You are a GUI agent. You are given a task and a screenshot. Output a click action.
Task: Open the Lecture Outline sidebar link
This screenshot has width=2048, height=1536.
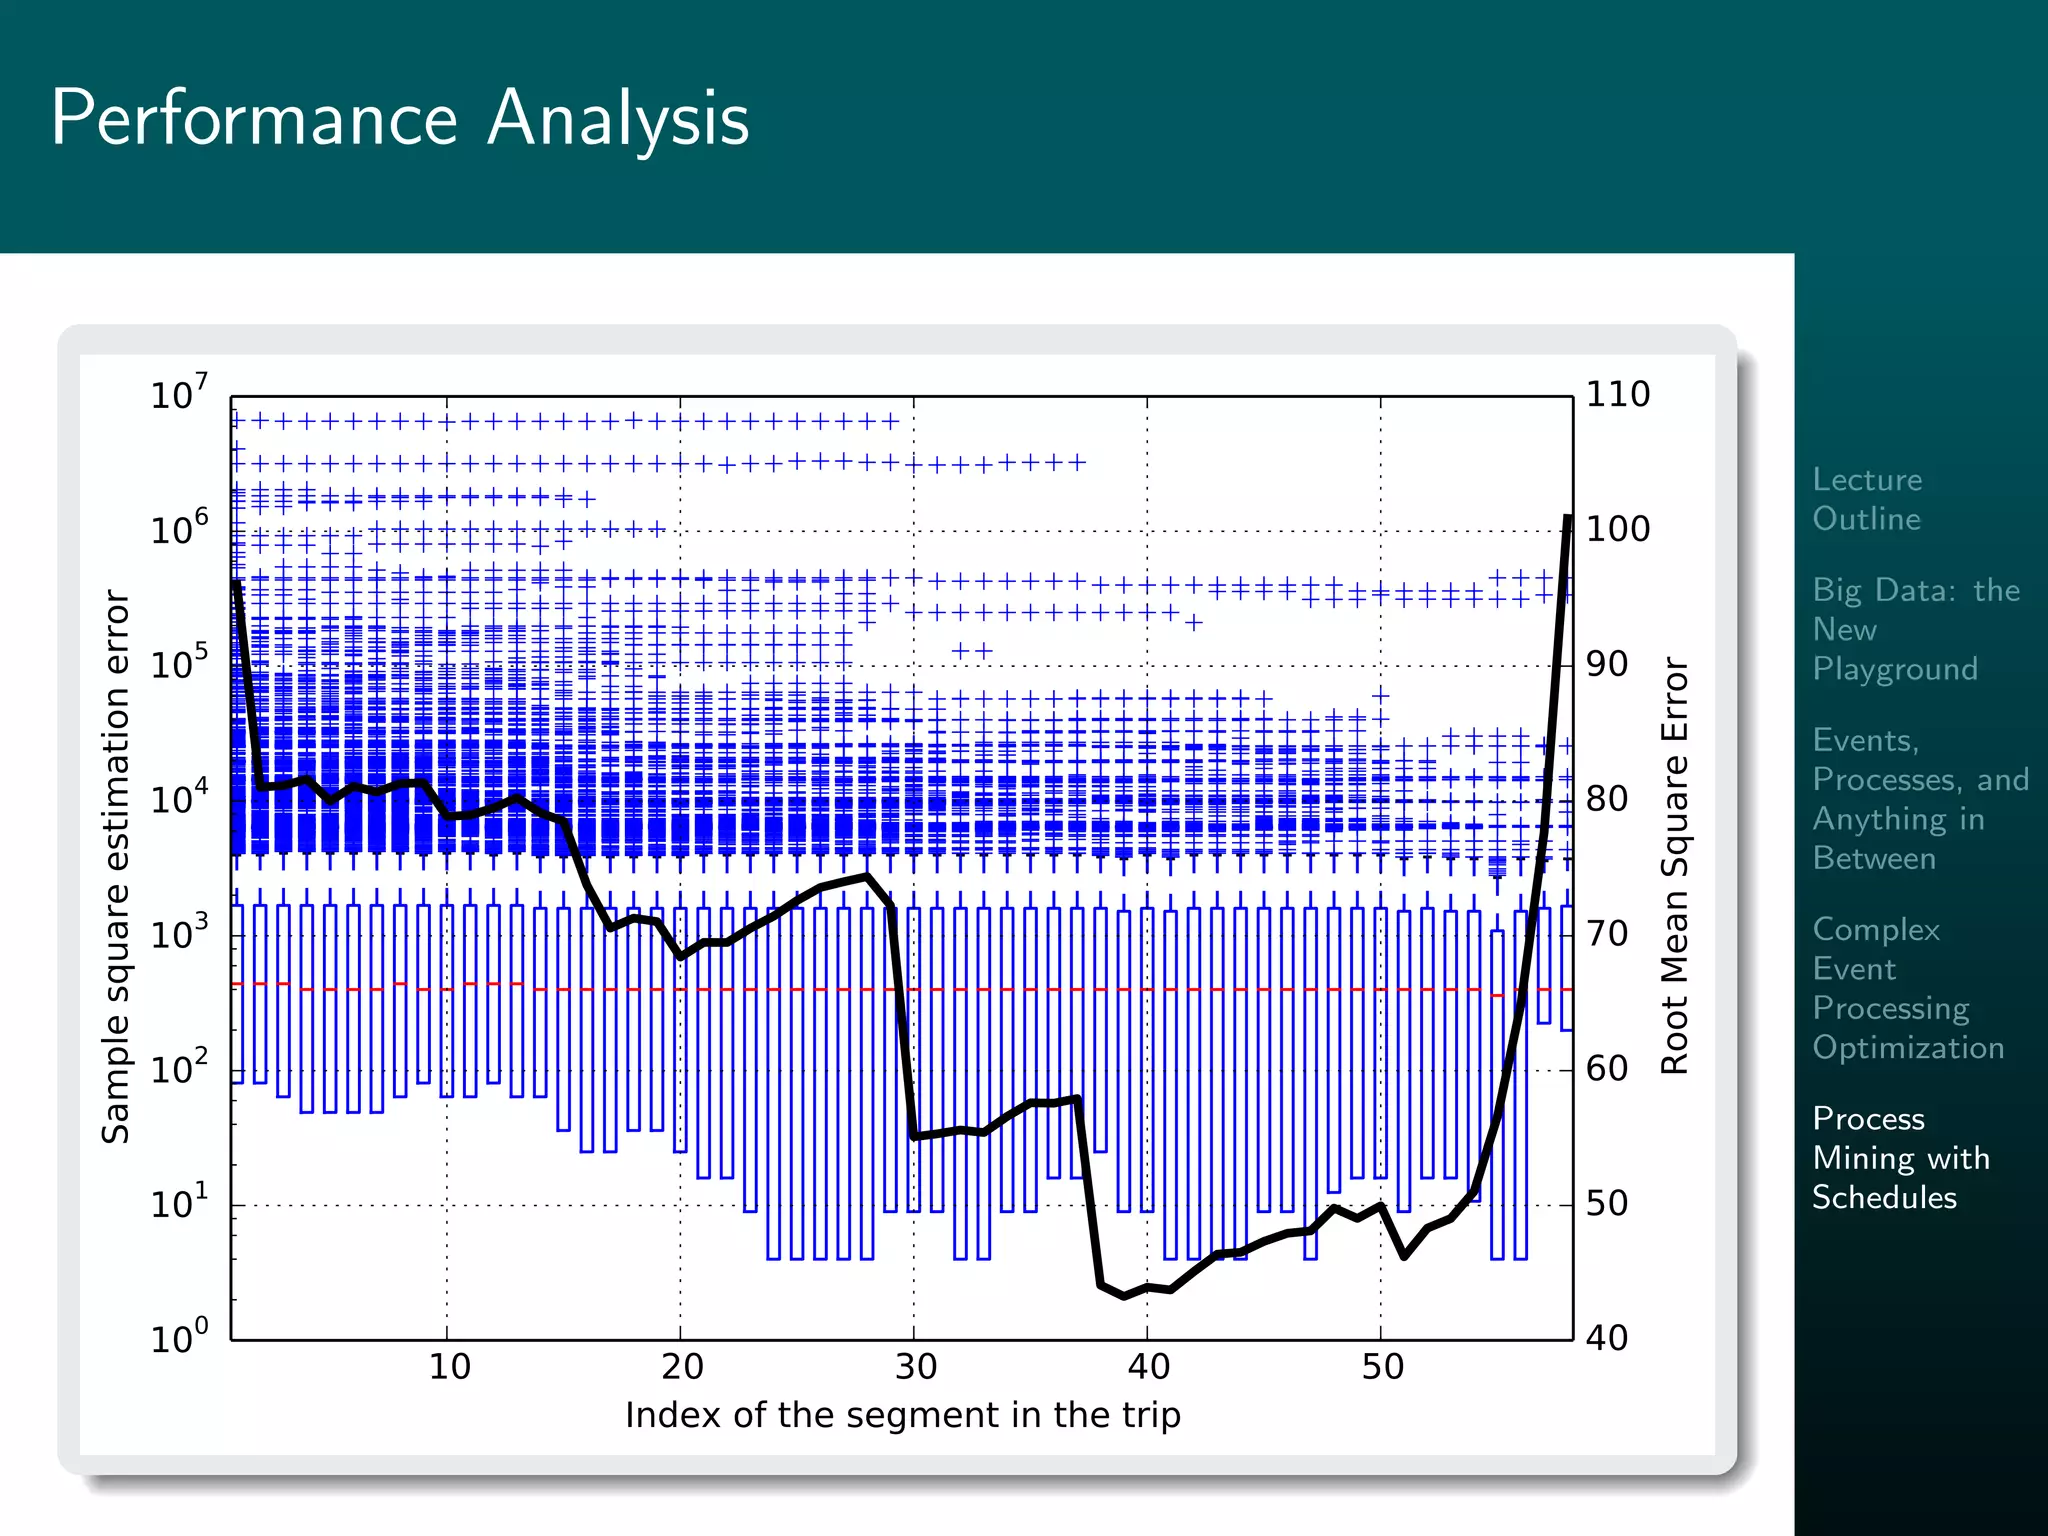(1866, 499)
